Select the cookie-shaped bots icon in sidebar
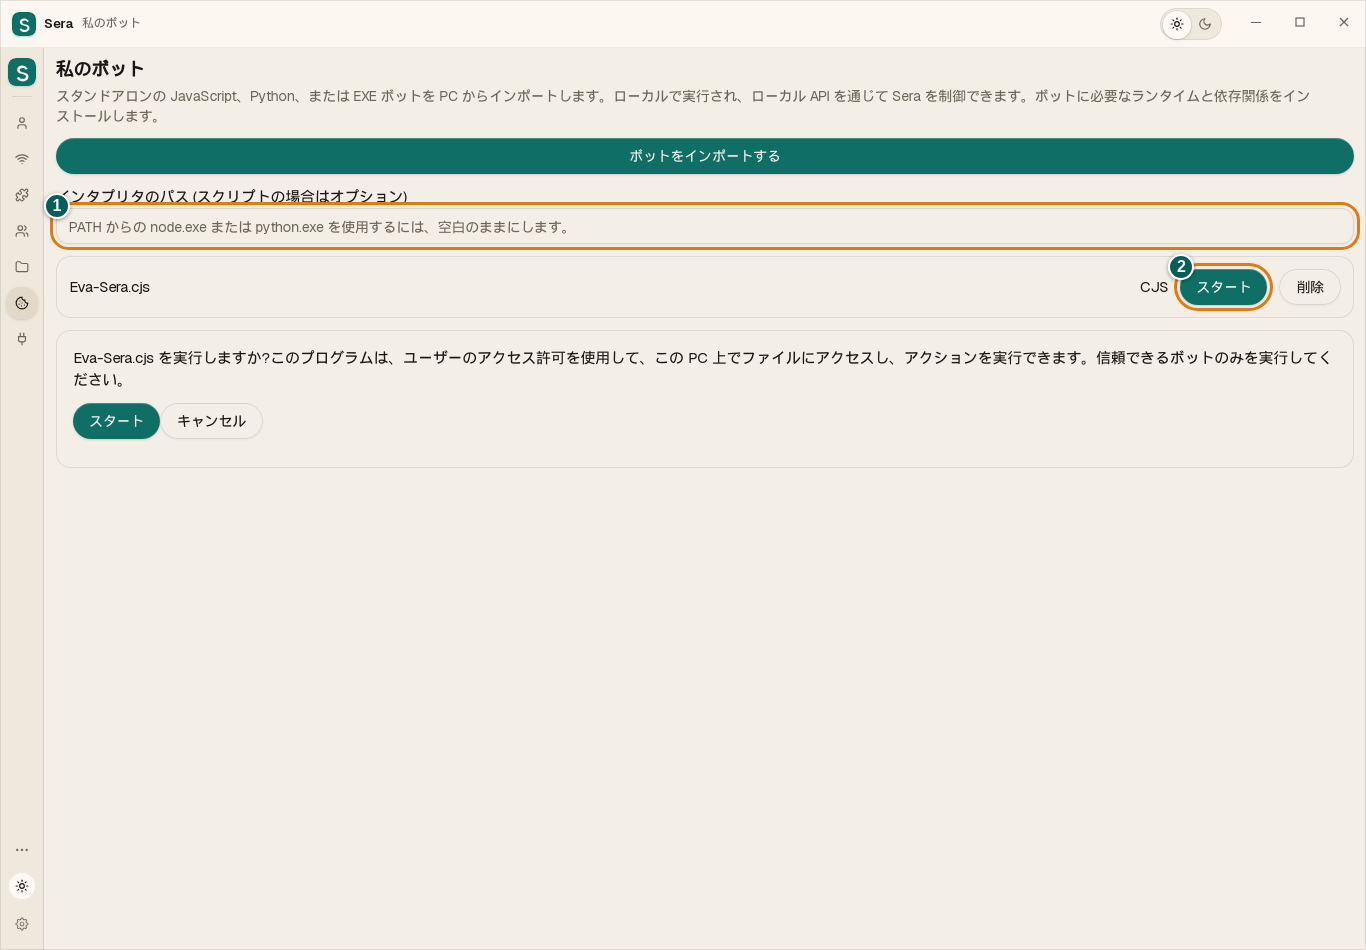The image size is (1366, 950). tap(22, 303)
